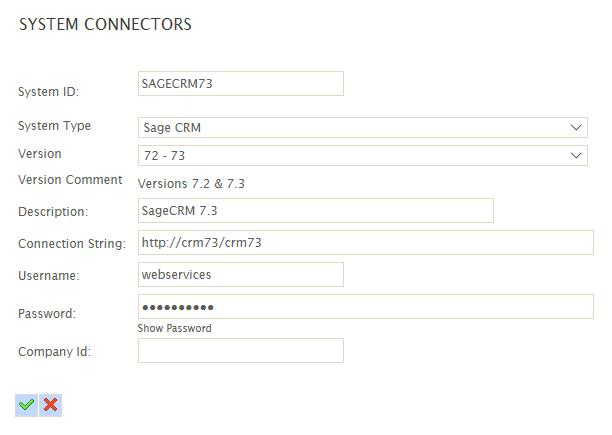This screenshot has width=612, height=435.
Task: Open the System Type dropdown showing Sage CRM
Action: coord(362,128)
